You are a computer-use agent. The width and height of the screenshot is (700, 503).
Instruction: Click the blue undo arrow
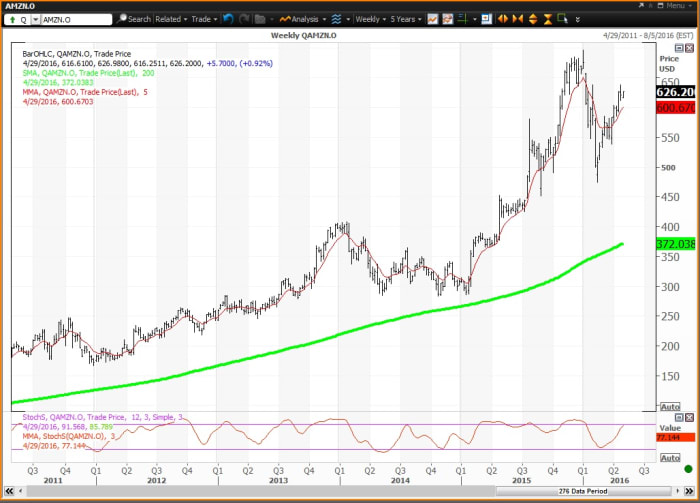227,19
